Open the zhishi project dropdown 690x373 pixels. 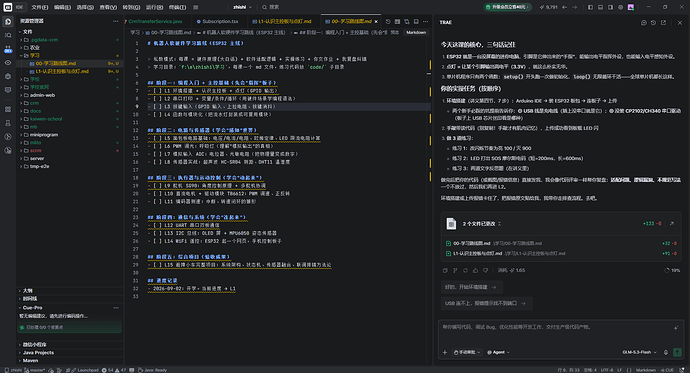(242, 7)
